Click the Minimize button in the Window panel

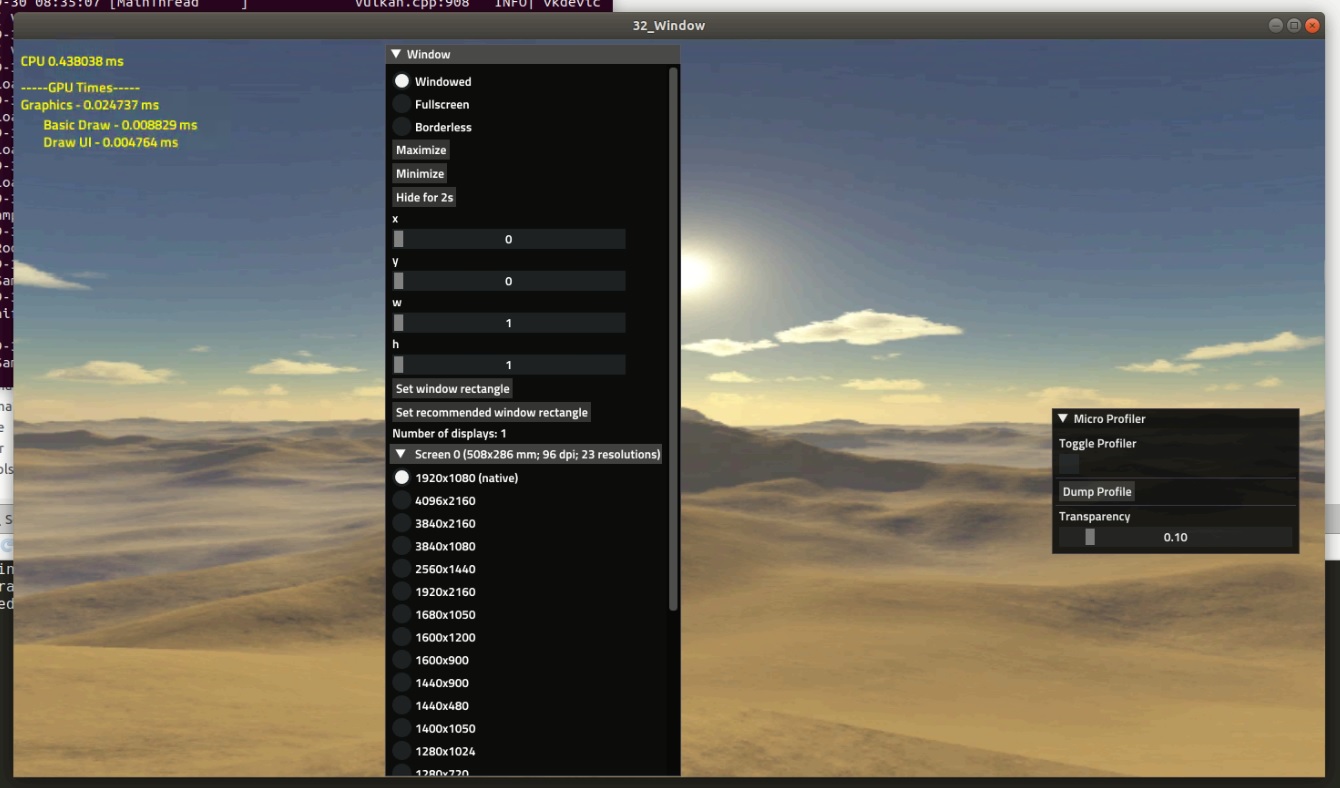coord(419,173)
